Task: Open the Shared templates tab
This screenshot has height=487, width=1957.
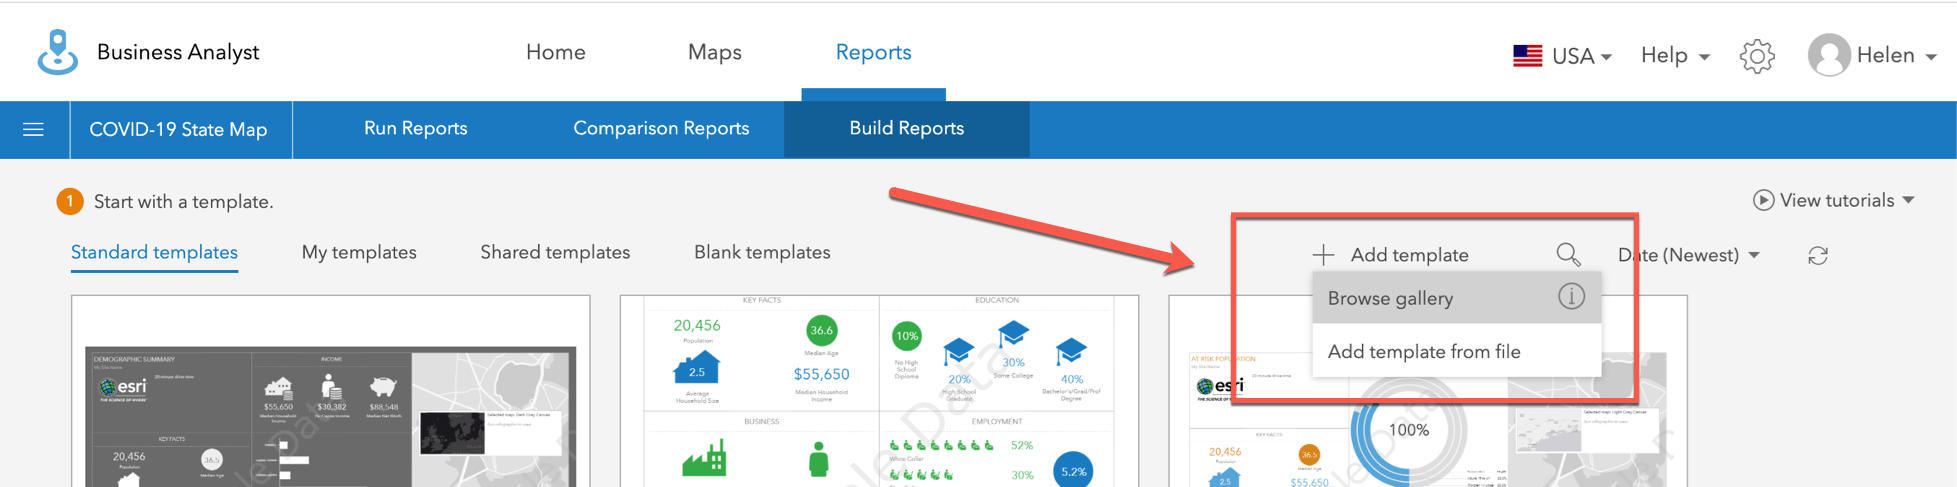Action: [555, 252]
